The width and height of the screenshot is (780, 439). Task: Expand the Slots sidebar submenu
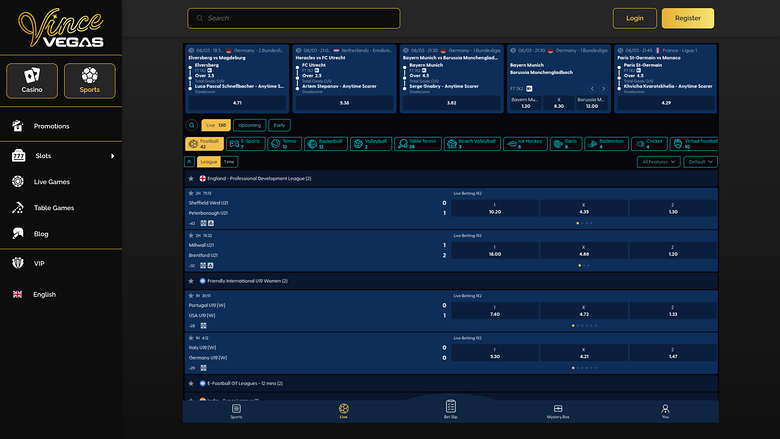(x=112, y=156)
